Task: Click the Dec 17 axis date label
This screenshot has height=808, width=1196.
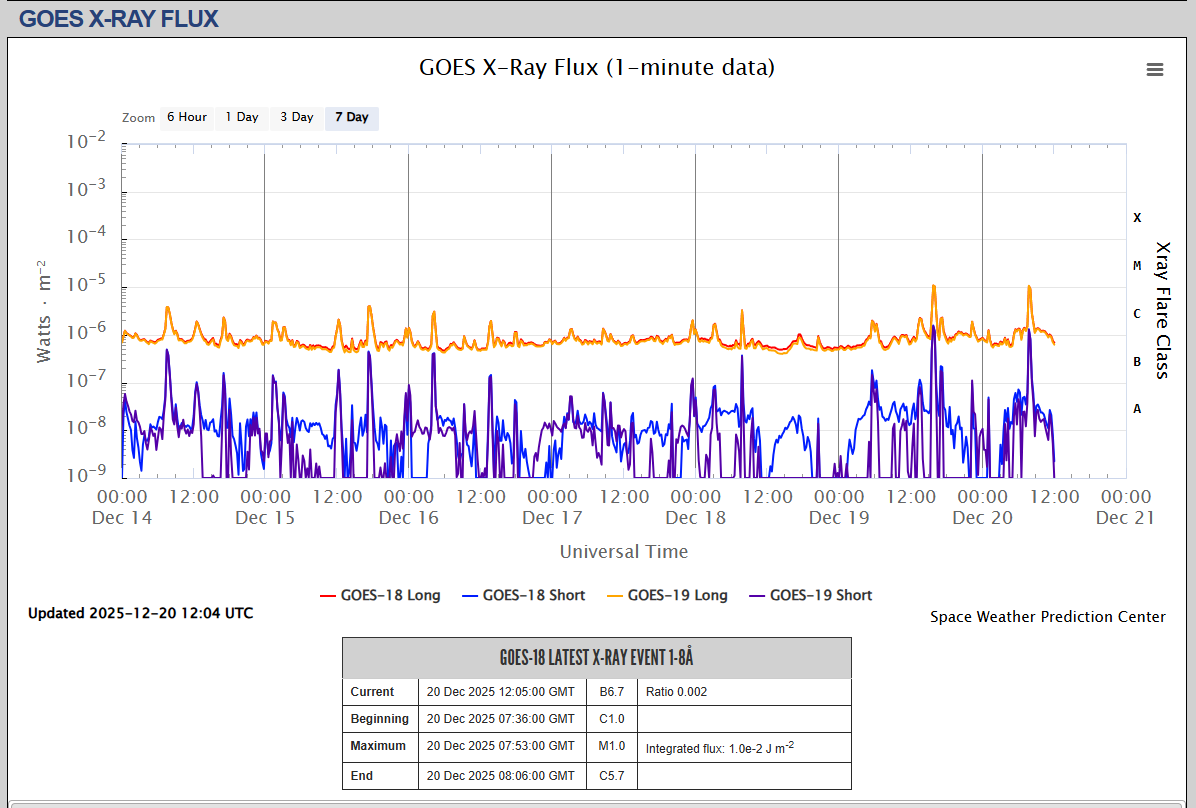Action: (552, 517)
